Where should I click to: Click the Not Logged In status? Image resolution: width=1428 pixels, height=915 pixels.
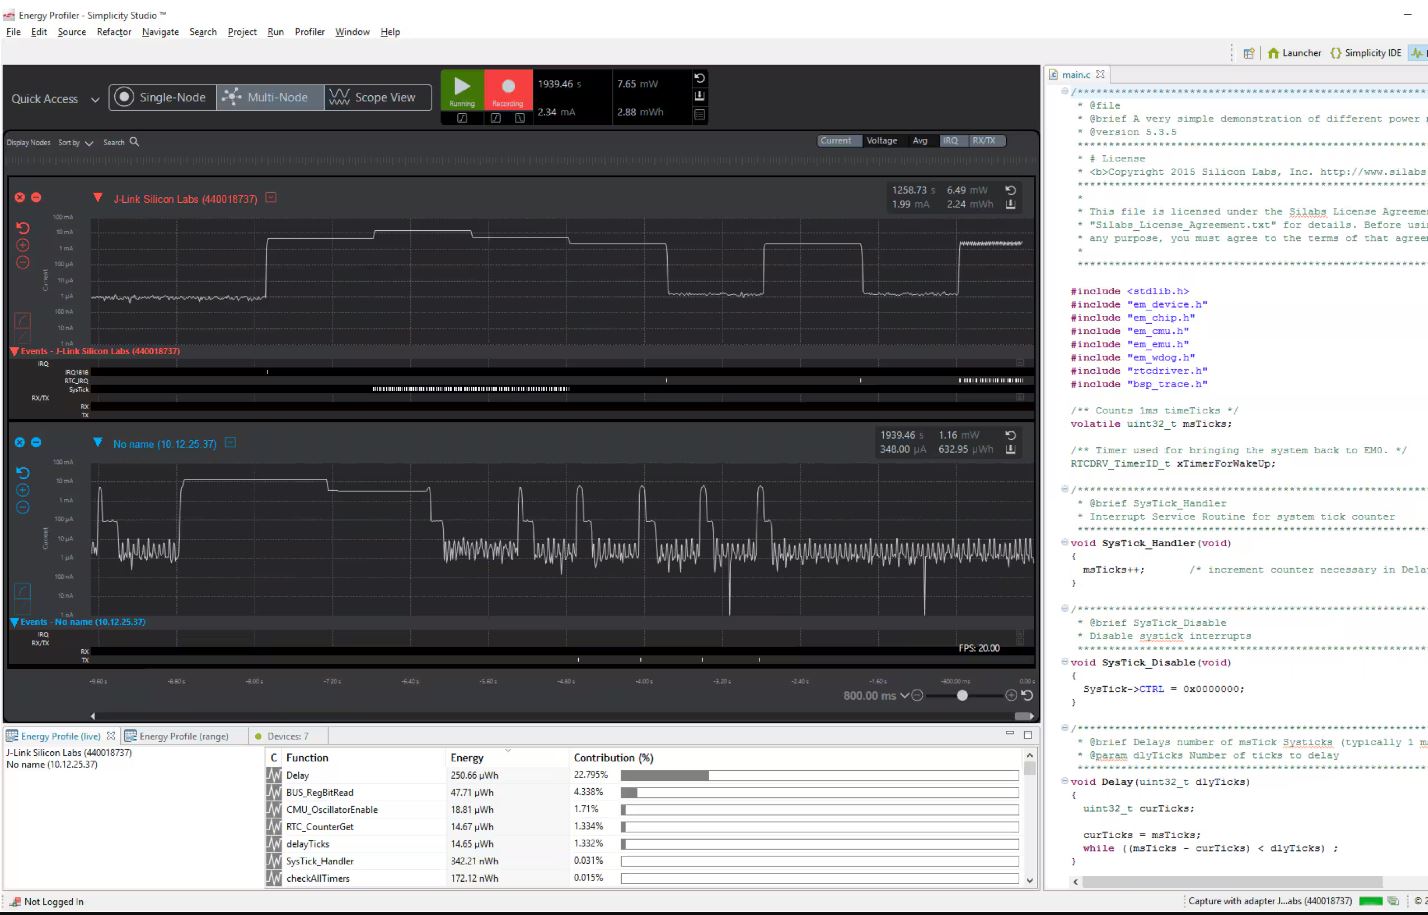tap(46, 902)
